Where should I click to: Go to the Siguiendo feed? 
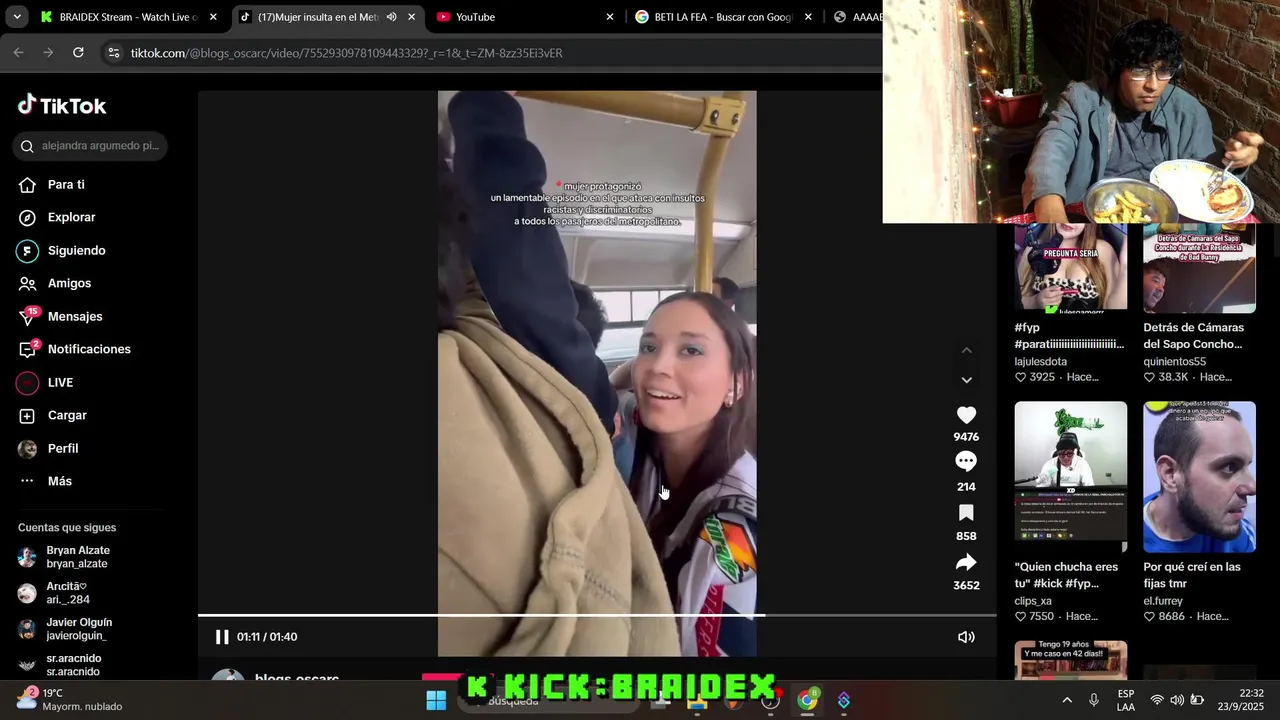76,250
